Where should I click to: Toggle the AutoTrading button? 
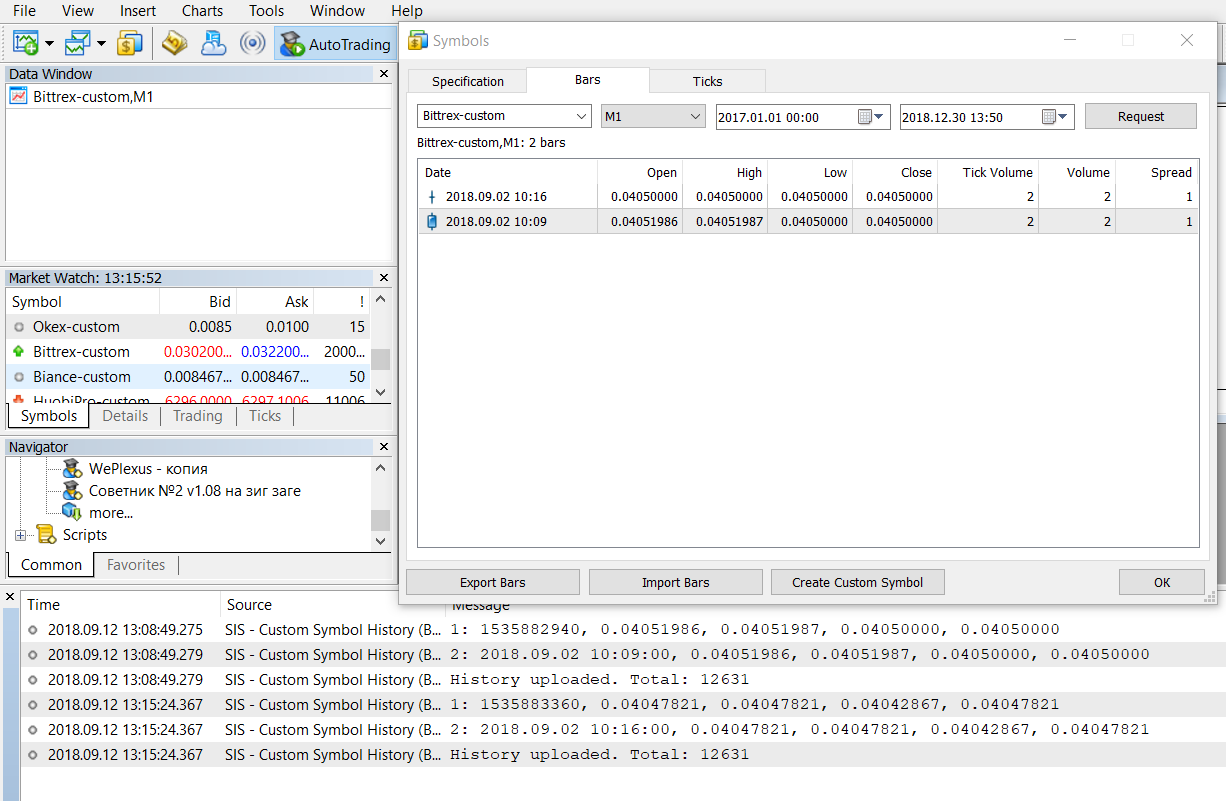(335, 44)
